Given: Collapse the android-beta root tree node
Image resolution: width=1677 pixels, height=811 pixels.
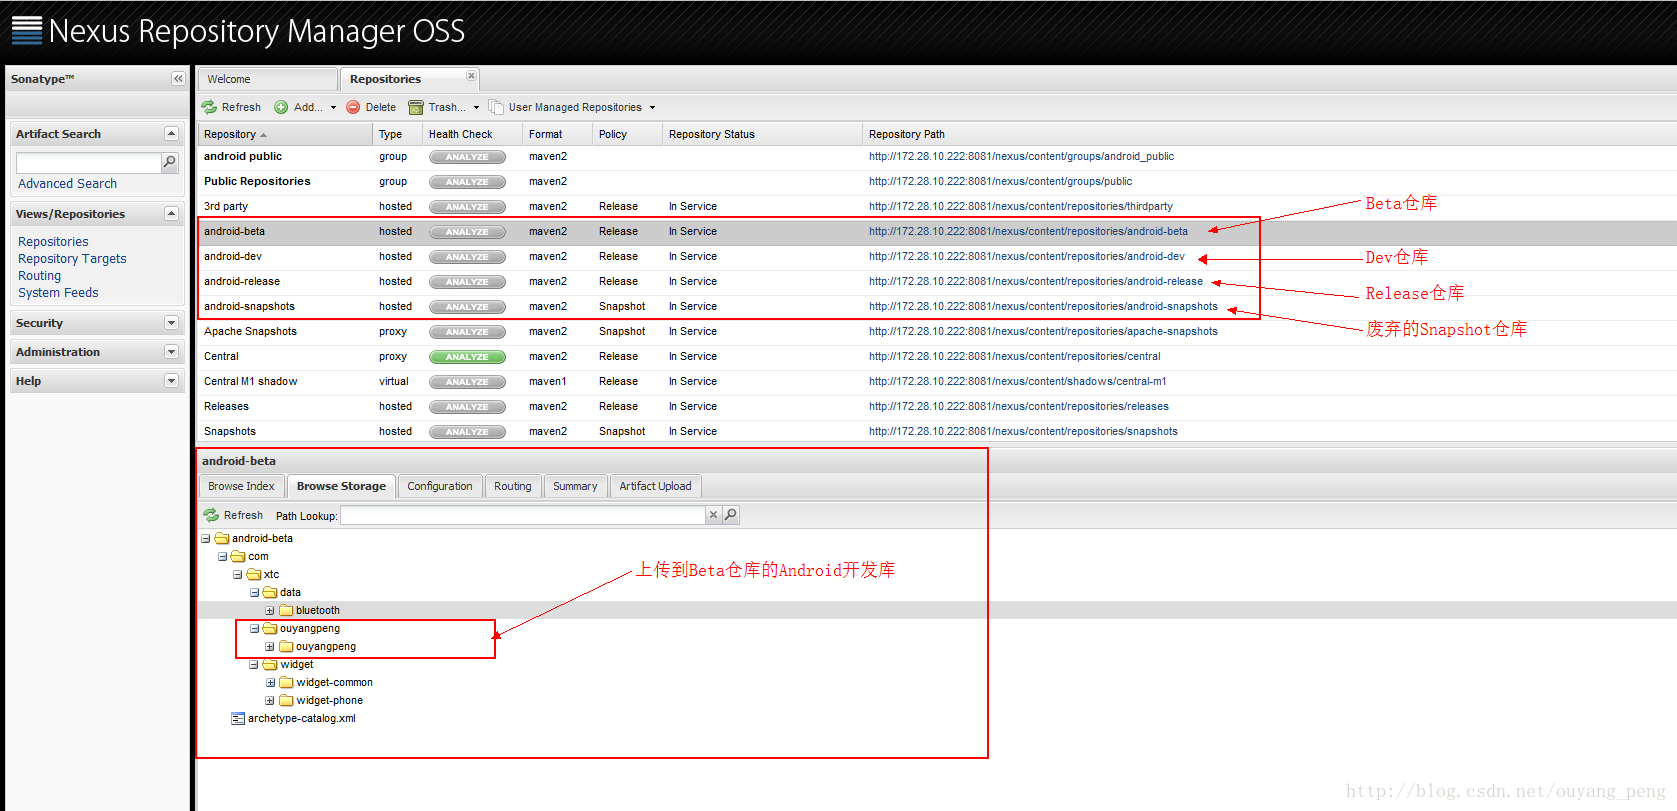Looking at the screenshot, I should pos(206,538).
